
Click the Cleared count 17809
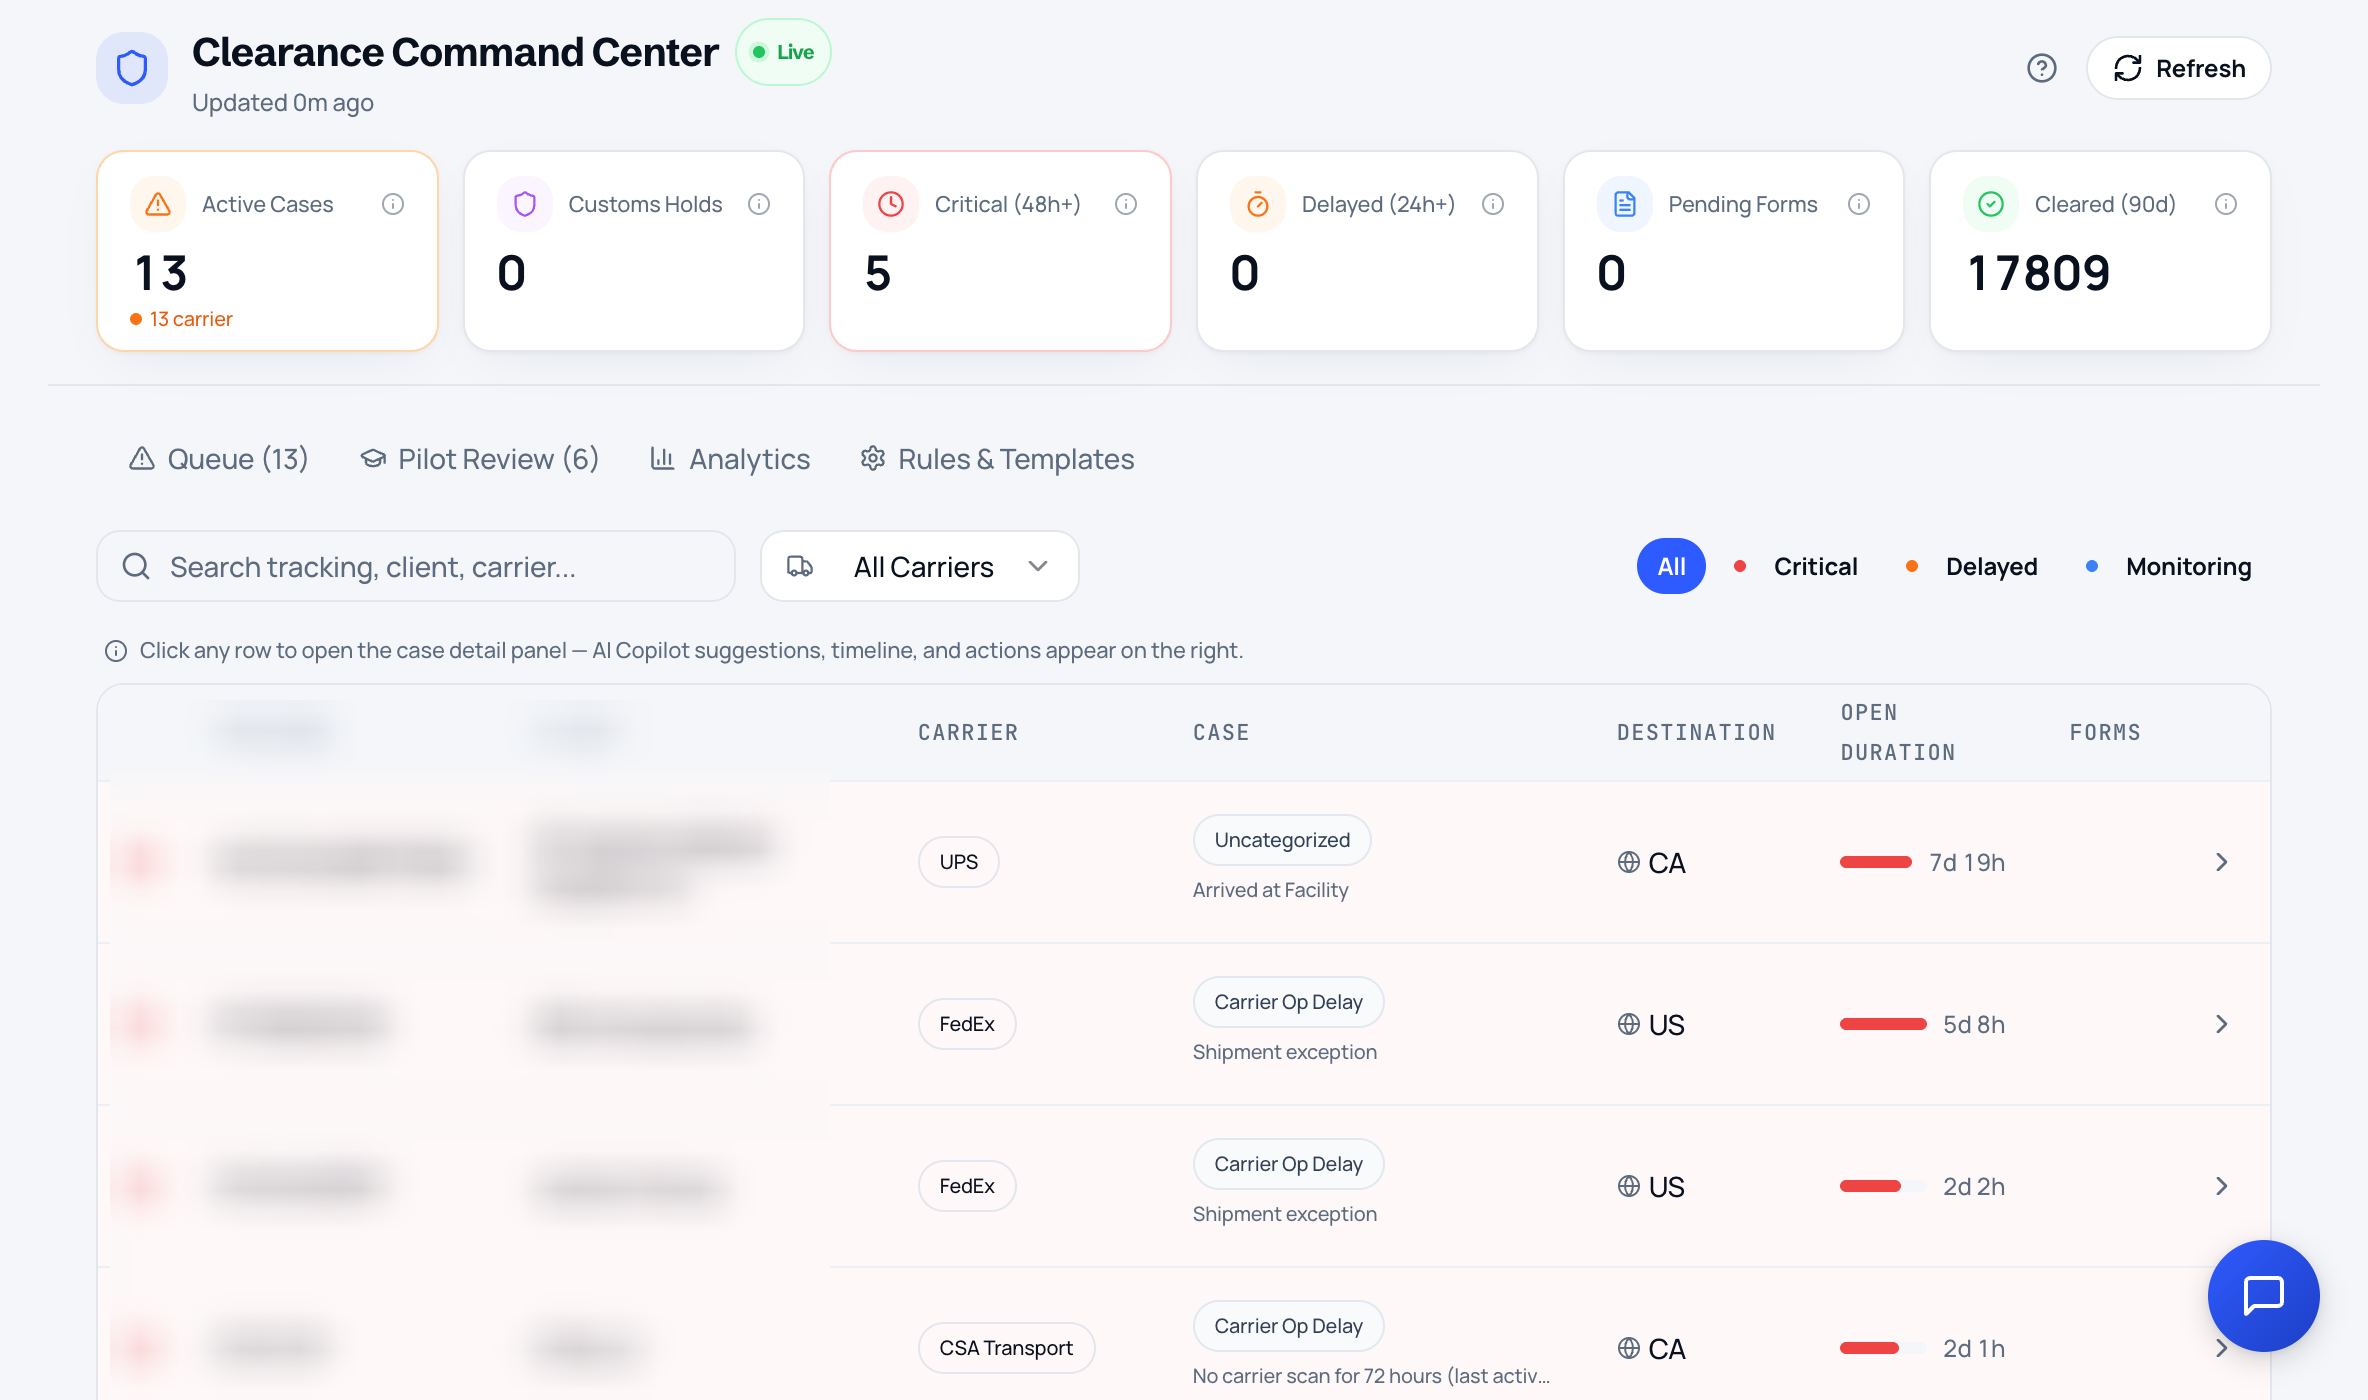pos(2038,273)
